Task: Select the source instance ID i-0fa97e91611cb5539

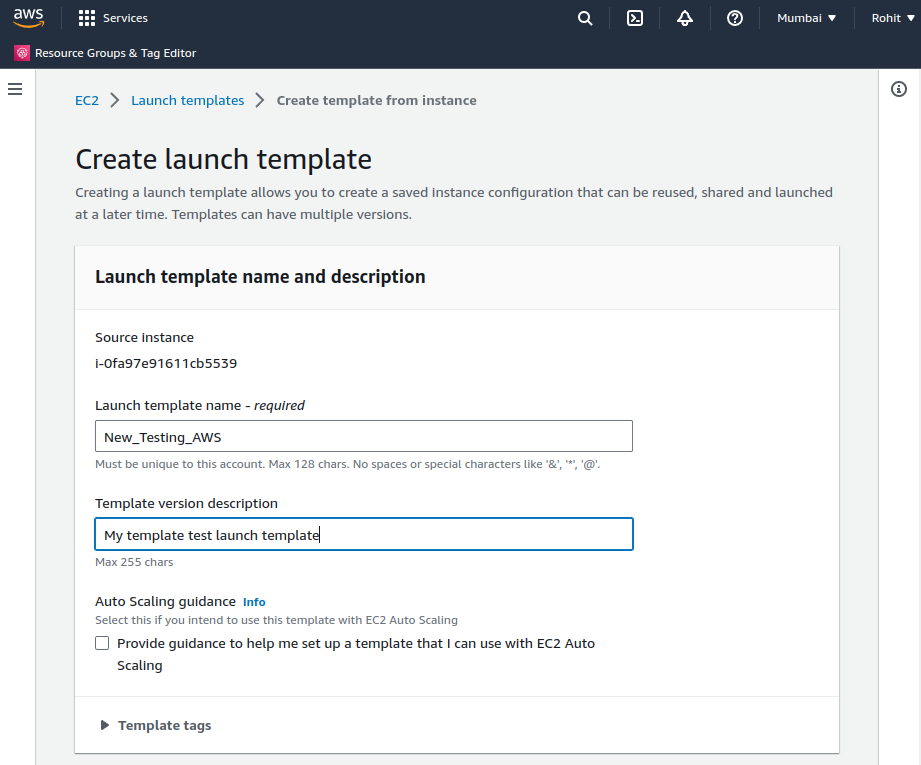Action: coord(166,364)
